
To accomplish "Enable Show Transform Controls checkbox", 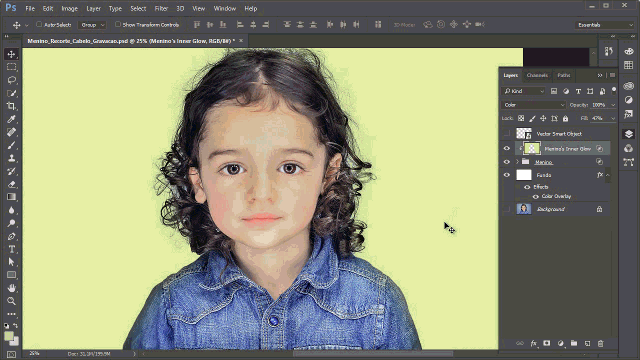I will (x=118, y=24).
